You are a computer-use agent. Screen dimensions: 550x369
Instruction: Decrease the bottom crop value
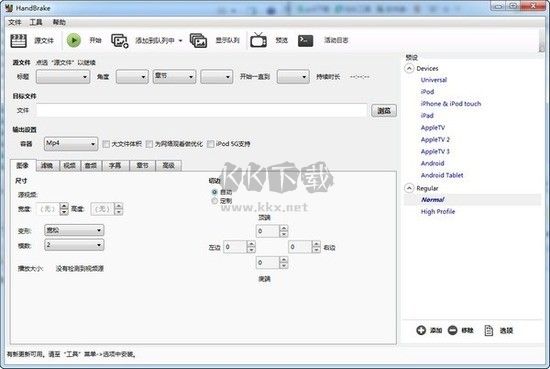pos(284,266)
